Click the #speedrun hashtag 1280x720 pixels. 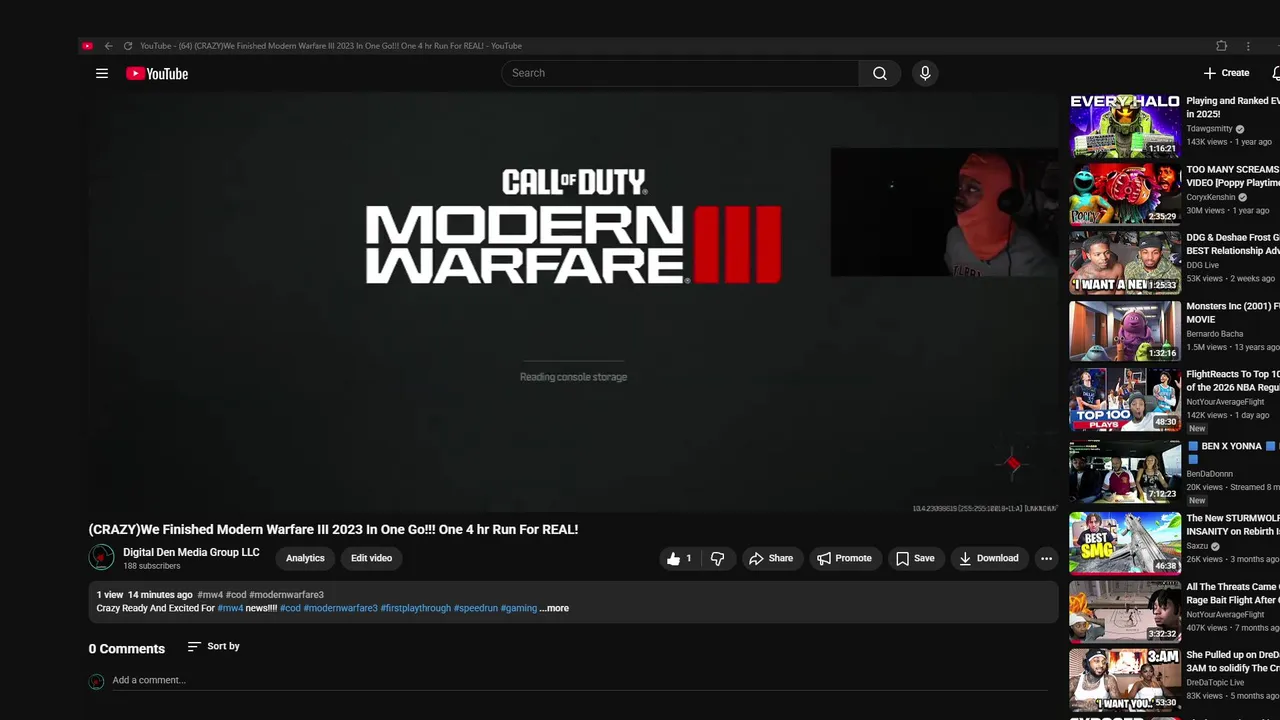tap(475, 608)
